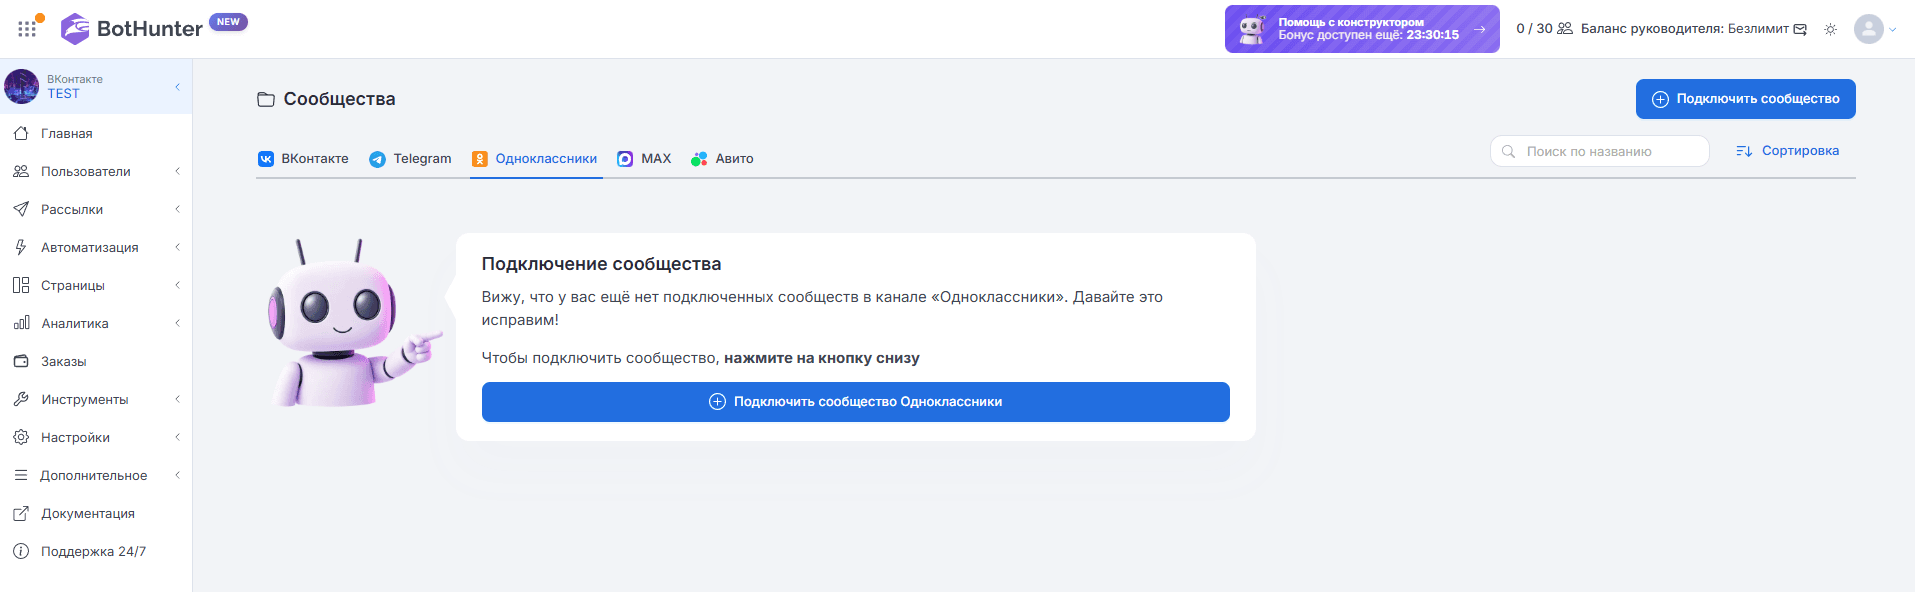Switch to the Авито tab
1915x592 pixels.
pyautogui.click(x=722, y=158)
